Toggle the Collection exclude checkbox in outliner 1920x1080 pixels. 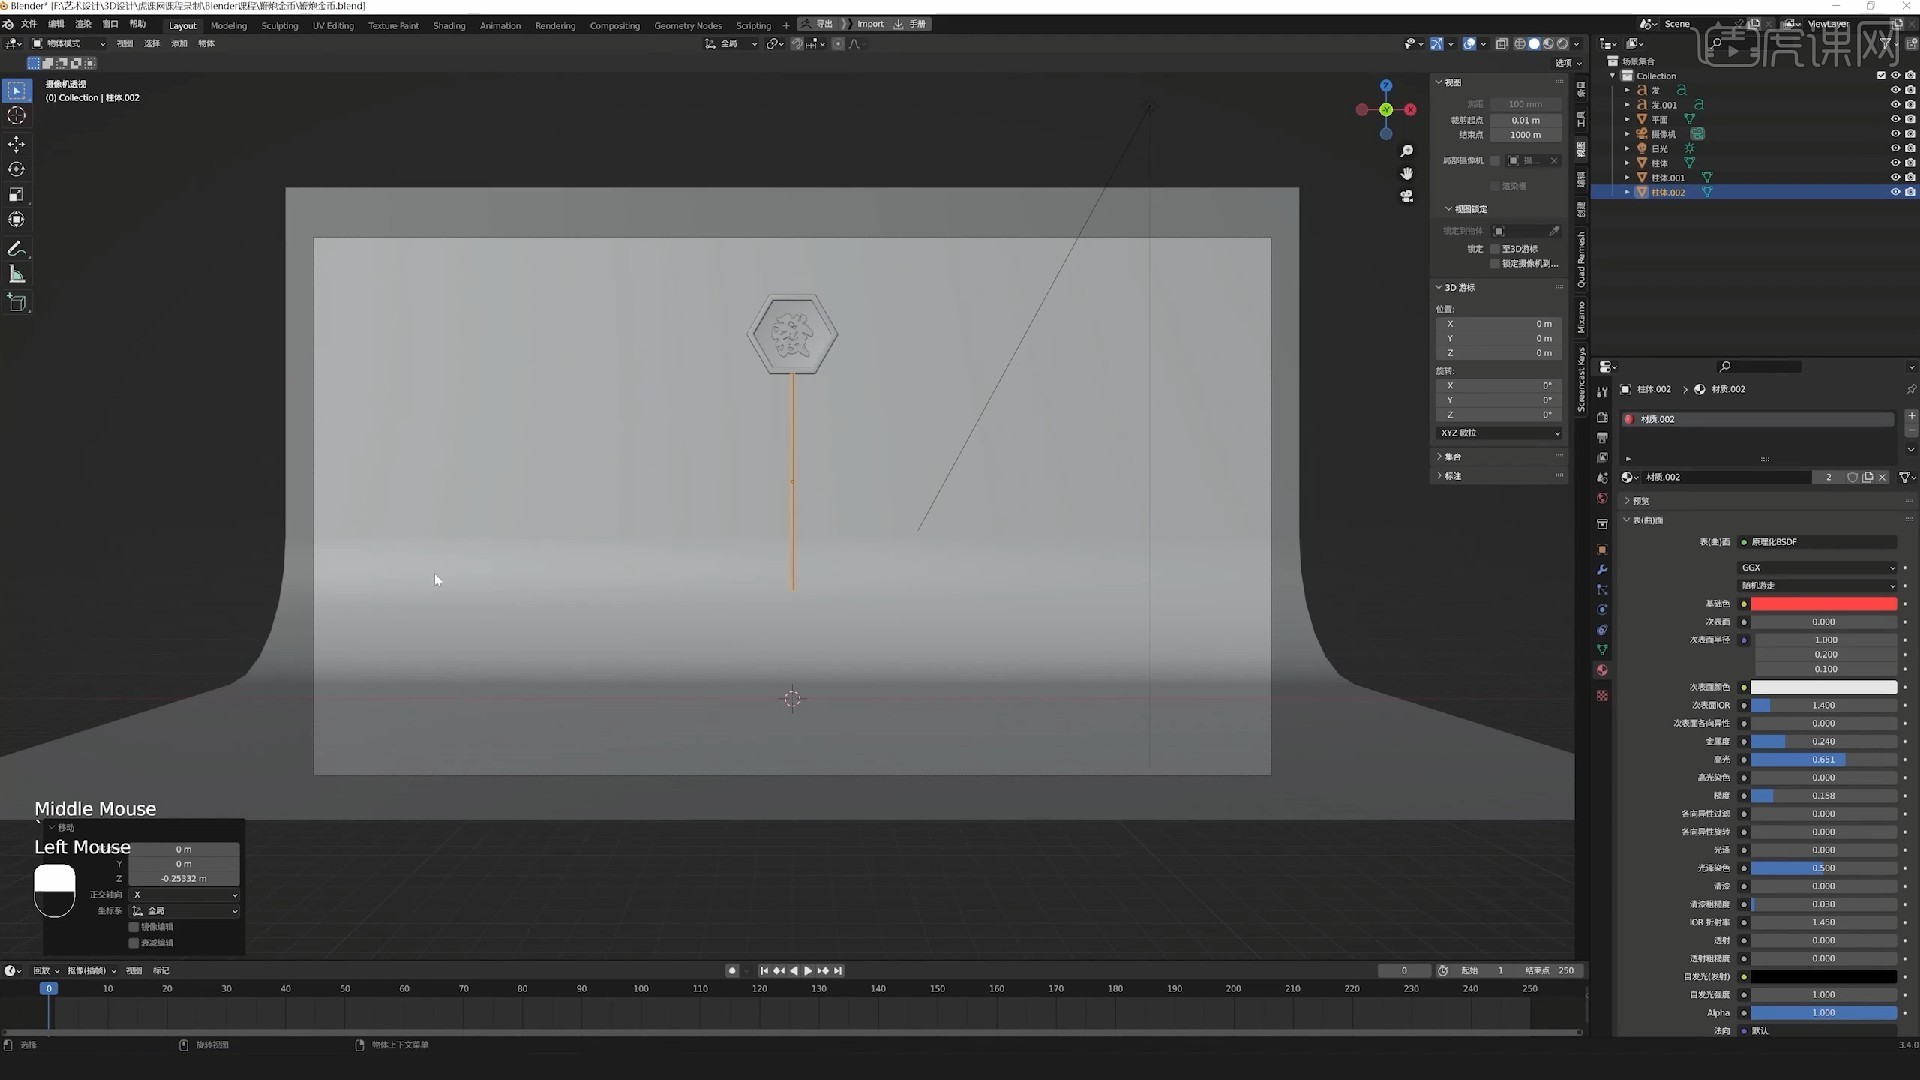1881,76
